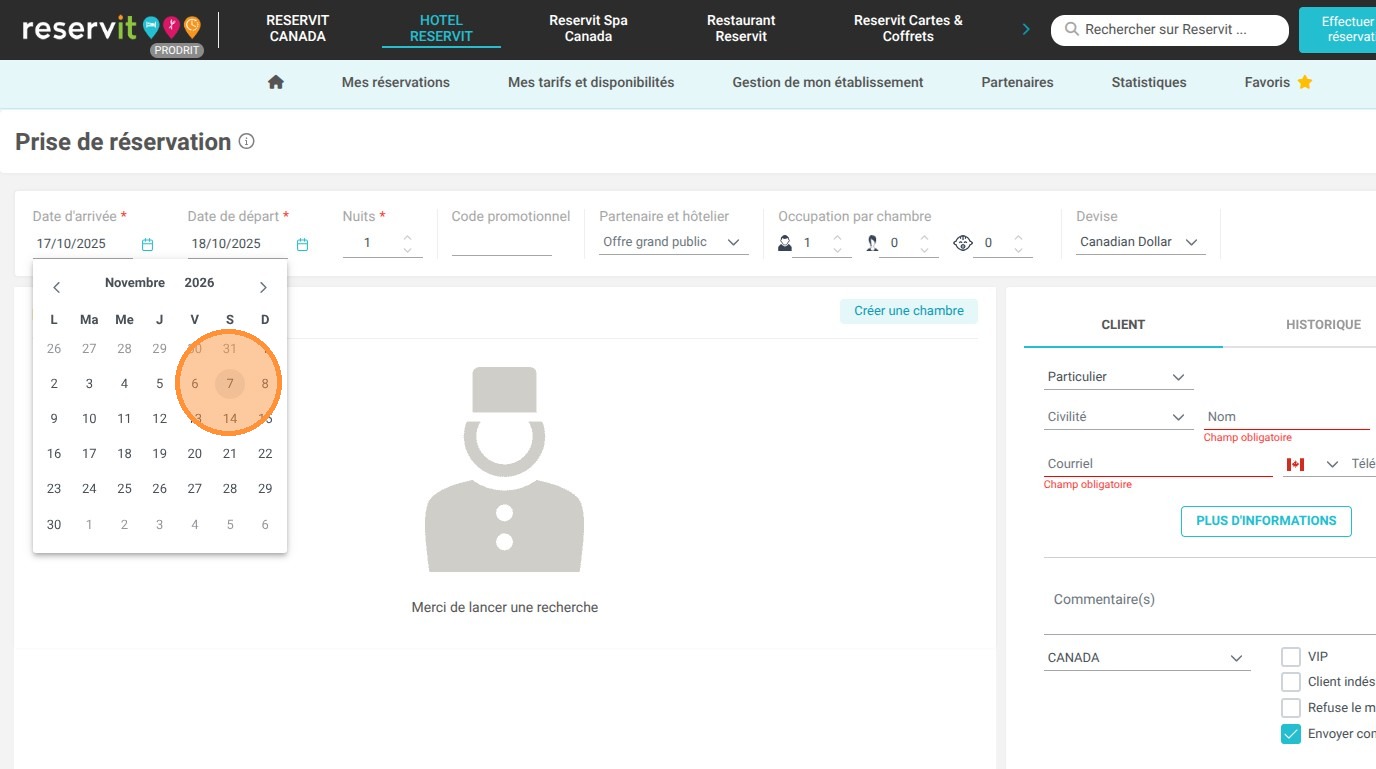This screenshot has width=1376, height=769.
Task: Open arrival date calendar icon
Action: 147,244
